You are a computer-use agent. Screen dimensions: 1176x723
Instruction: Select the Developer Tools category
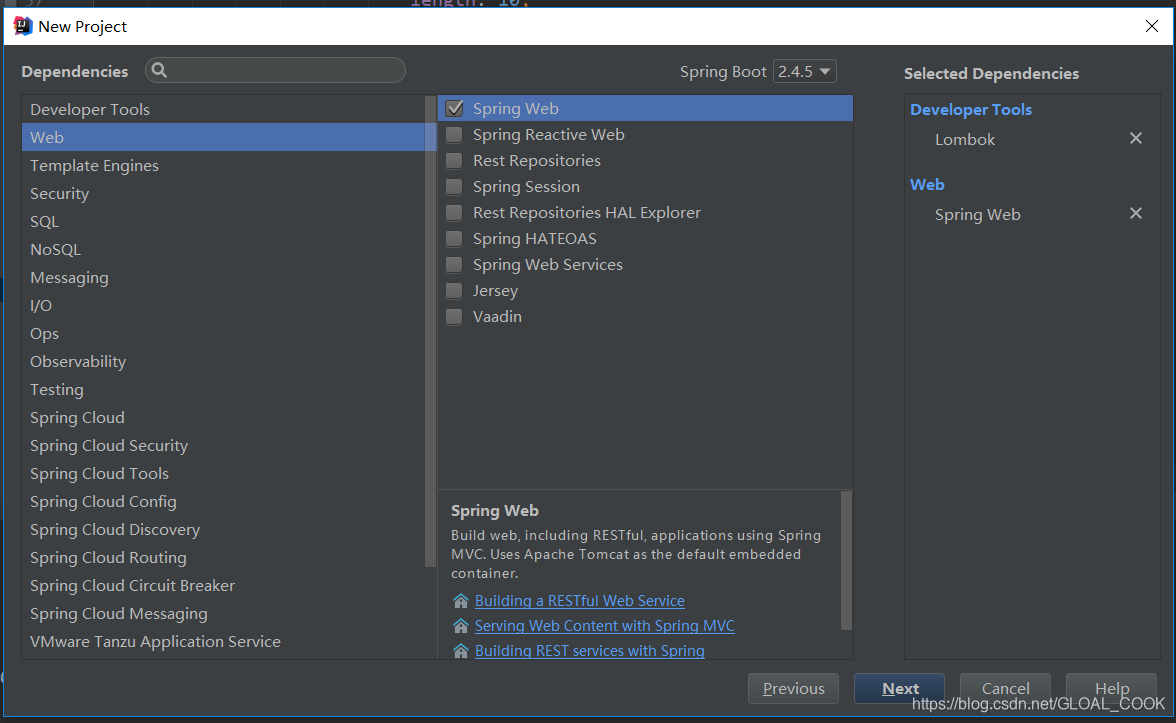(x=224, y=110)
